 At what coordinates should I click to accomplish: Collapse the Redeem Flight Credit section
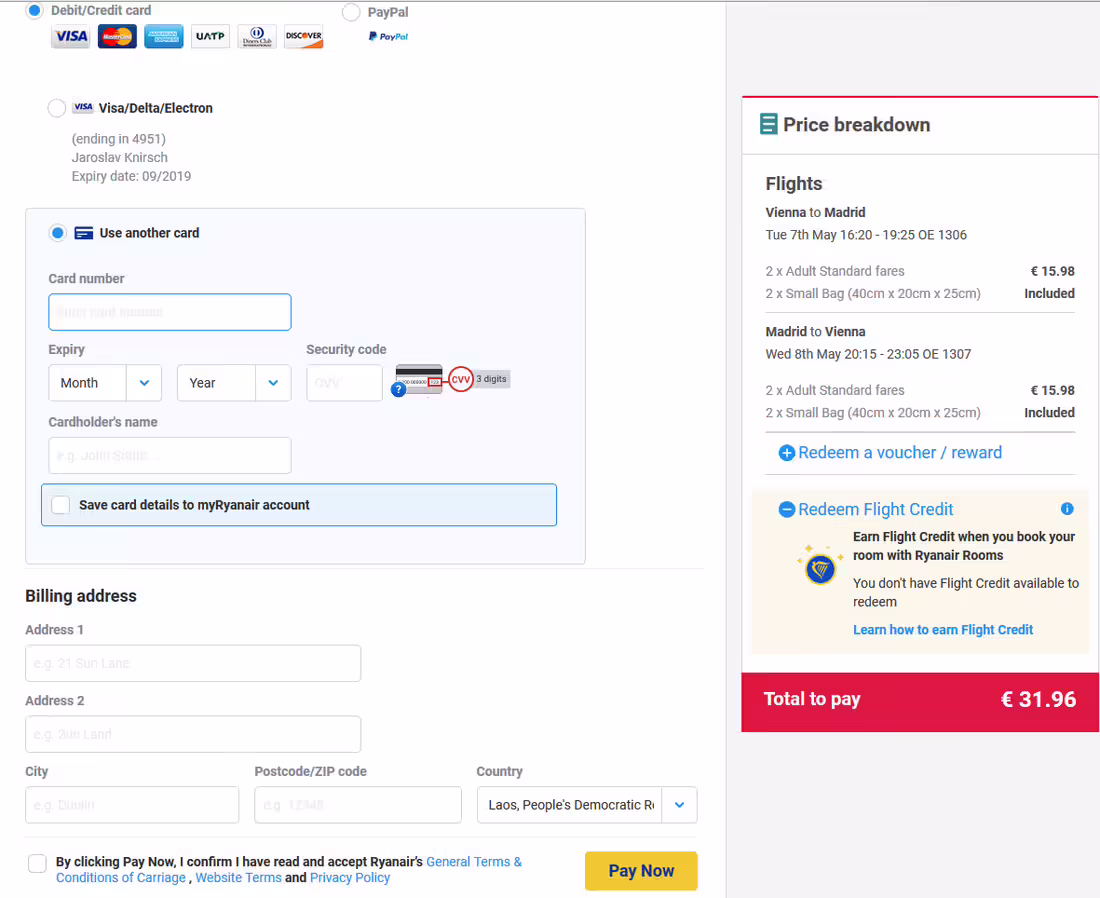click(x=866, y=509)
